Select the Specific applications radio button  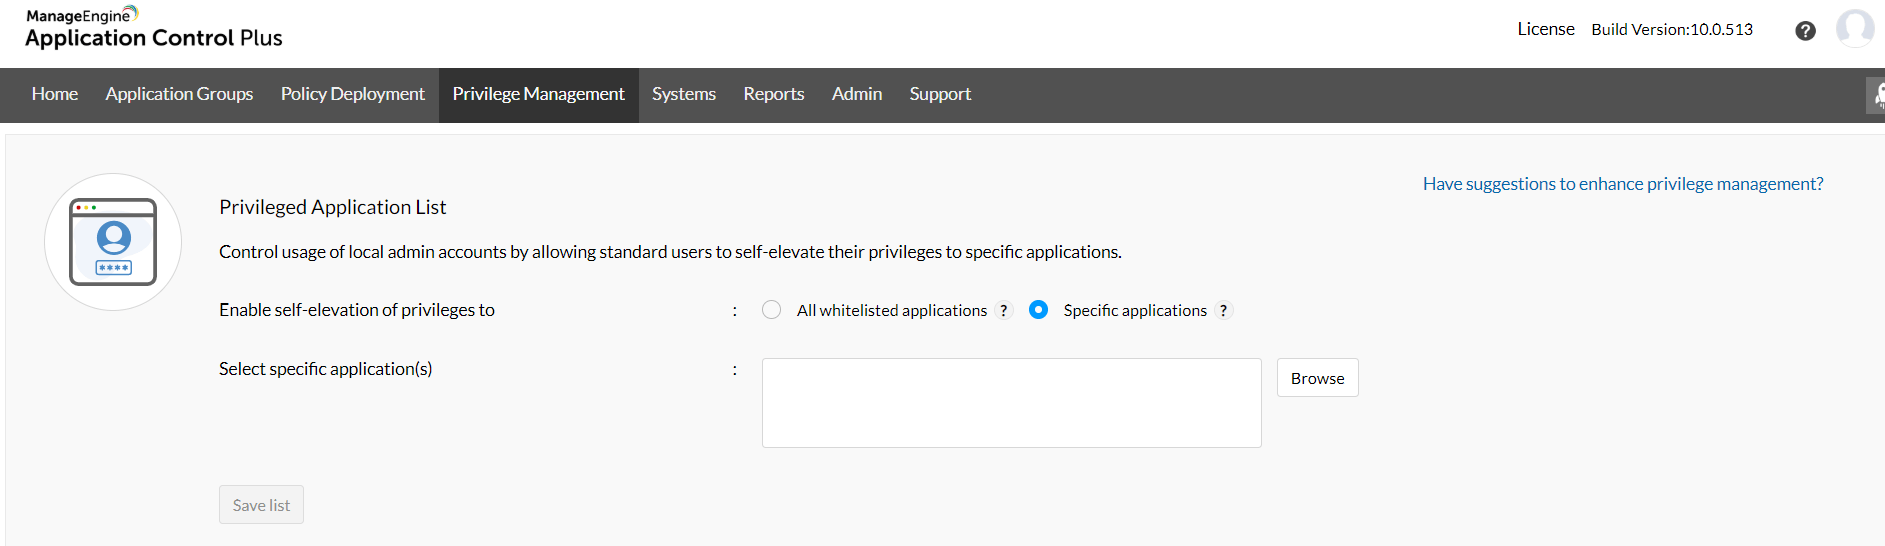pyautogui.click(x=1039, y=310)
